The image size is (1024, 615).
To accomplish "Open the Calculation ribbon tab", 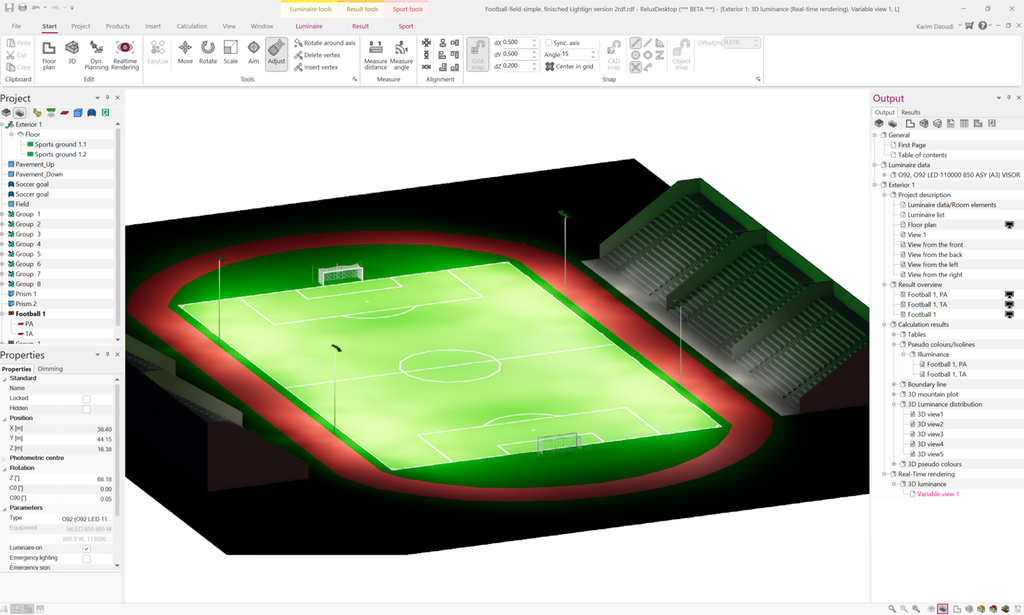I will [192, 26].
